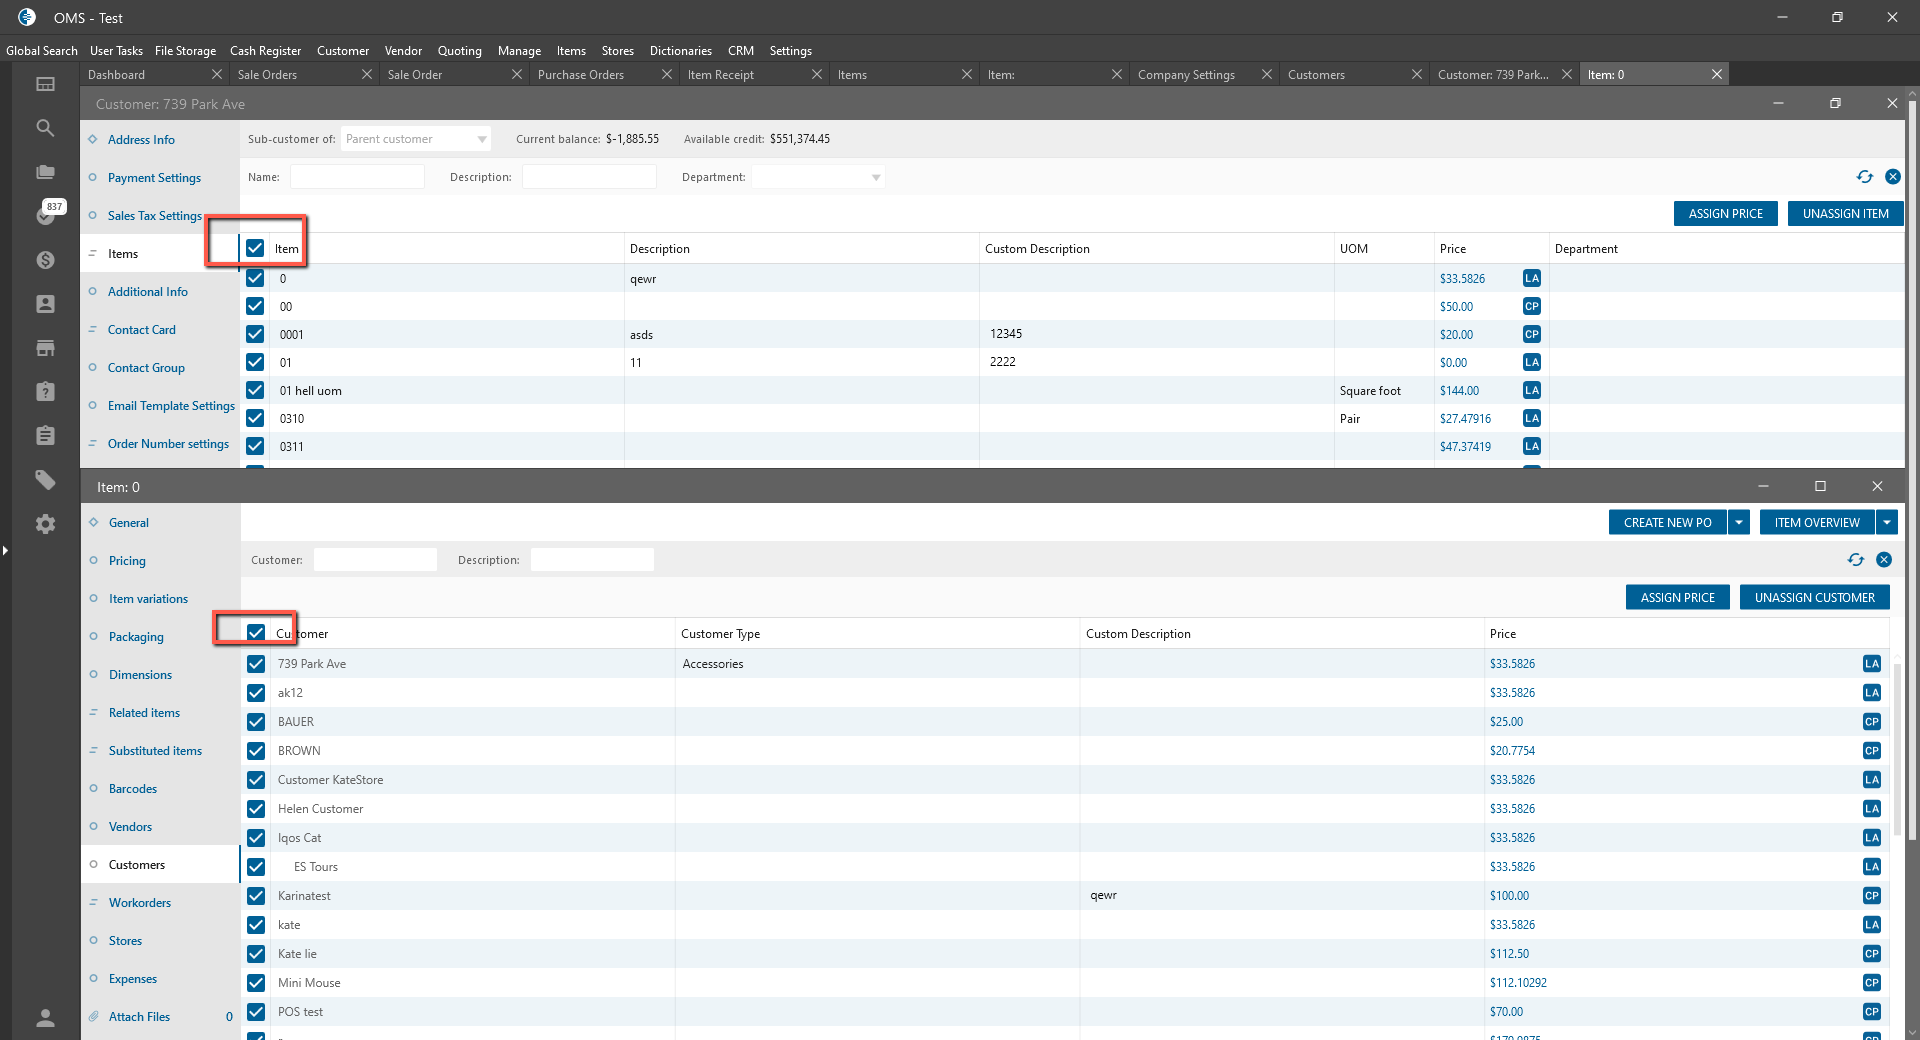Open the user tasks icon with 837 badge
Image resolution: width=1920 pixels, height=1040 pixels.
(46, 214)
